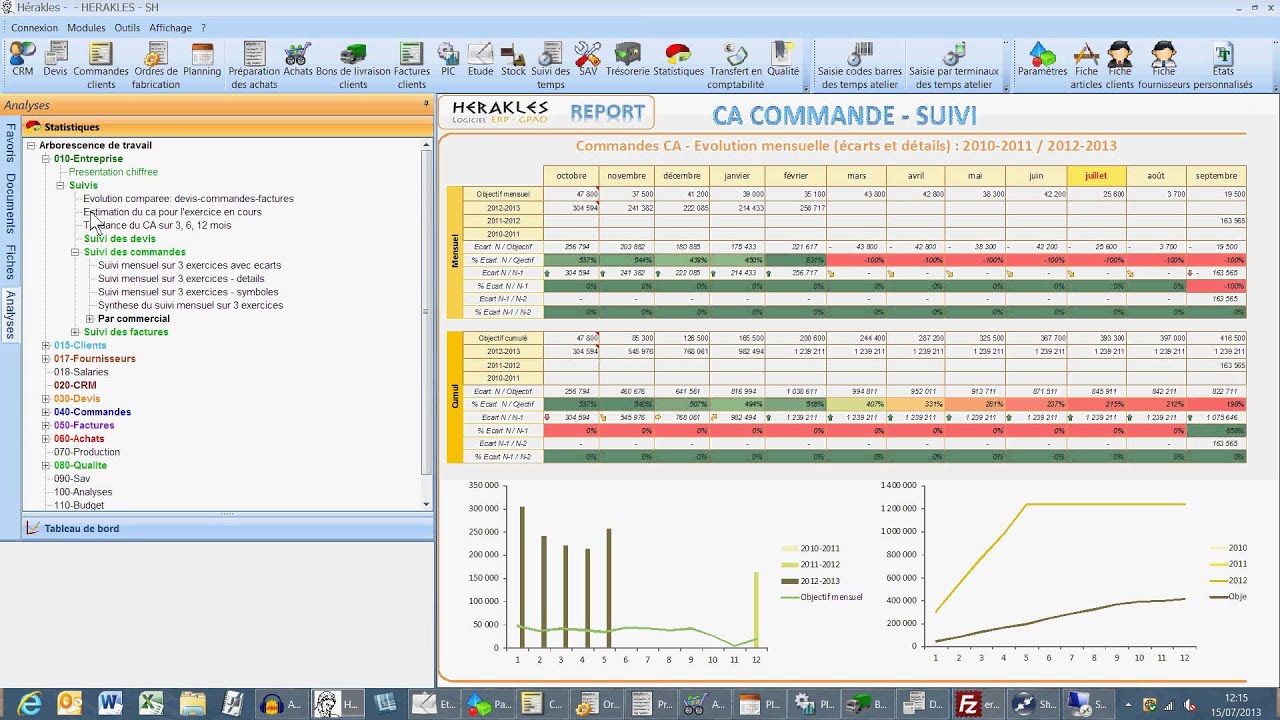Image resolution: width=1280 pixels, height=720 pixels.
Task: Expand the 040-Commandes tree node
Action: pos(45,412)
